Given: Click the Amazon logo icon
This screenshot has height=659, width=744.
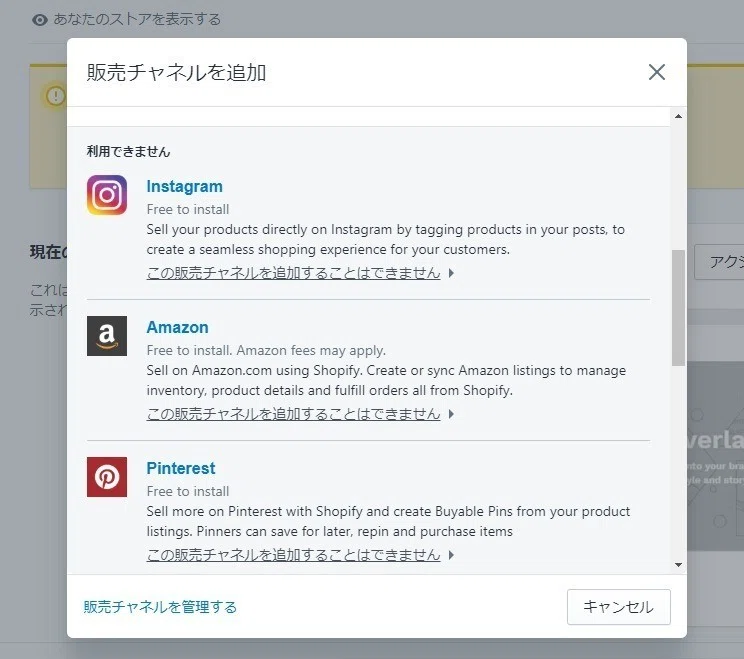Looking at the screenshot, I should pos(107,336).
